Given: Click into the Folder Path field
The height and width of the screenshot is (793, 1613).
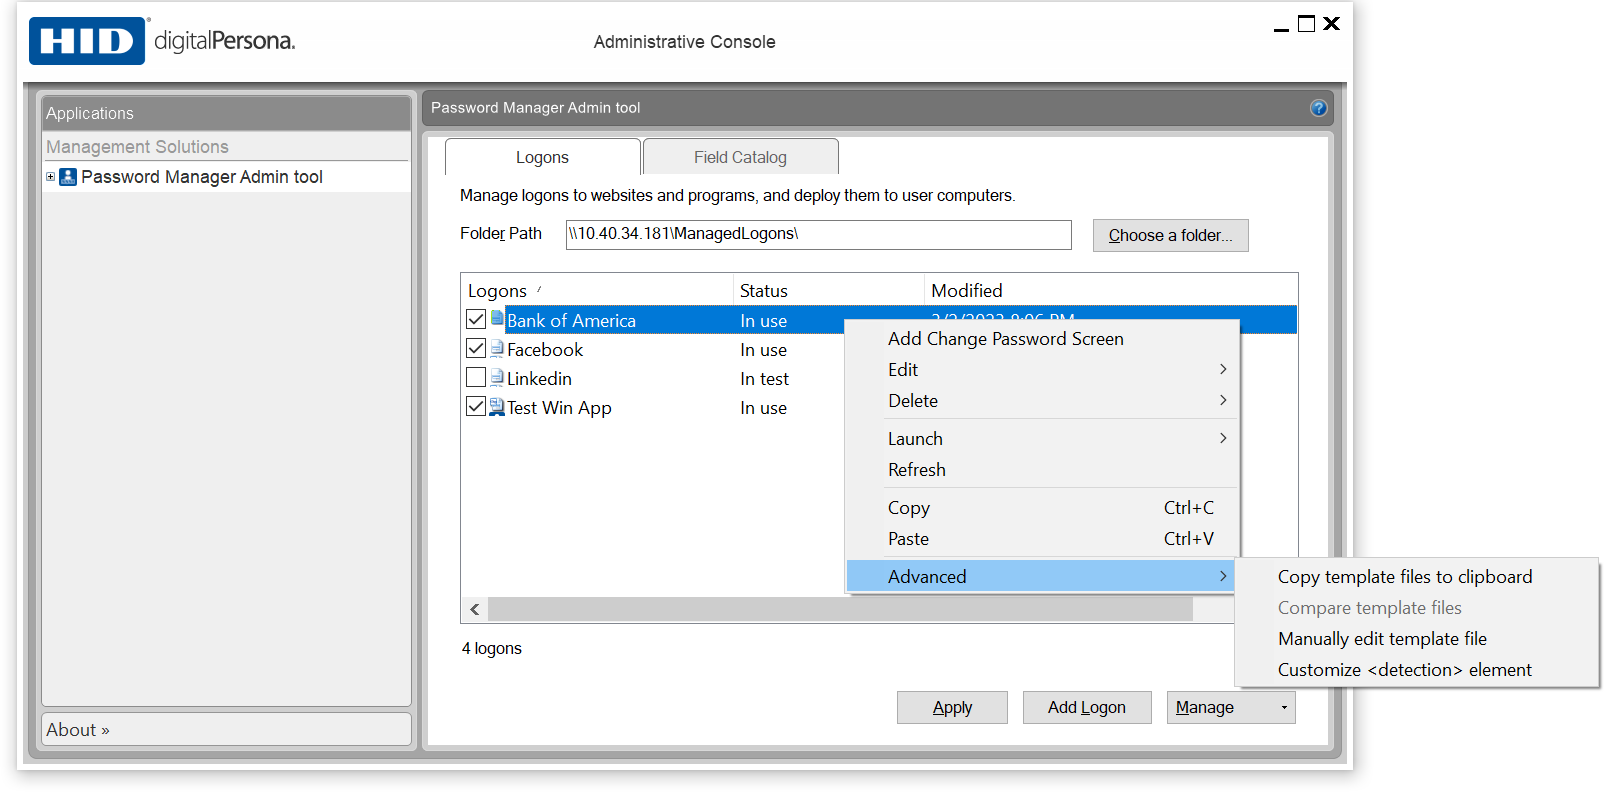Looking at the screenshot, I should point(817,234).
